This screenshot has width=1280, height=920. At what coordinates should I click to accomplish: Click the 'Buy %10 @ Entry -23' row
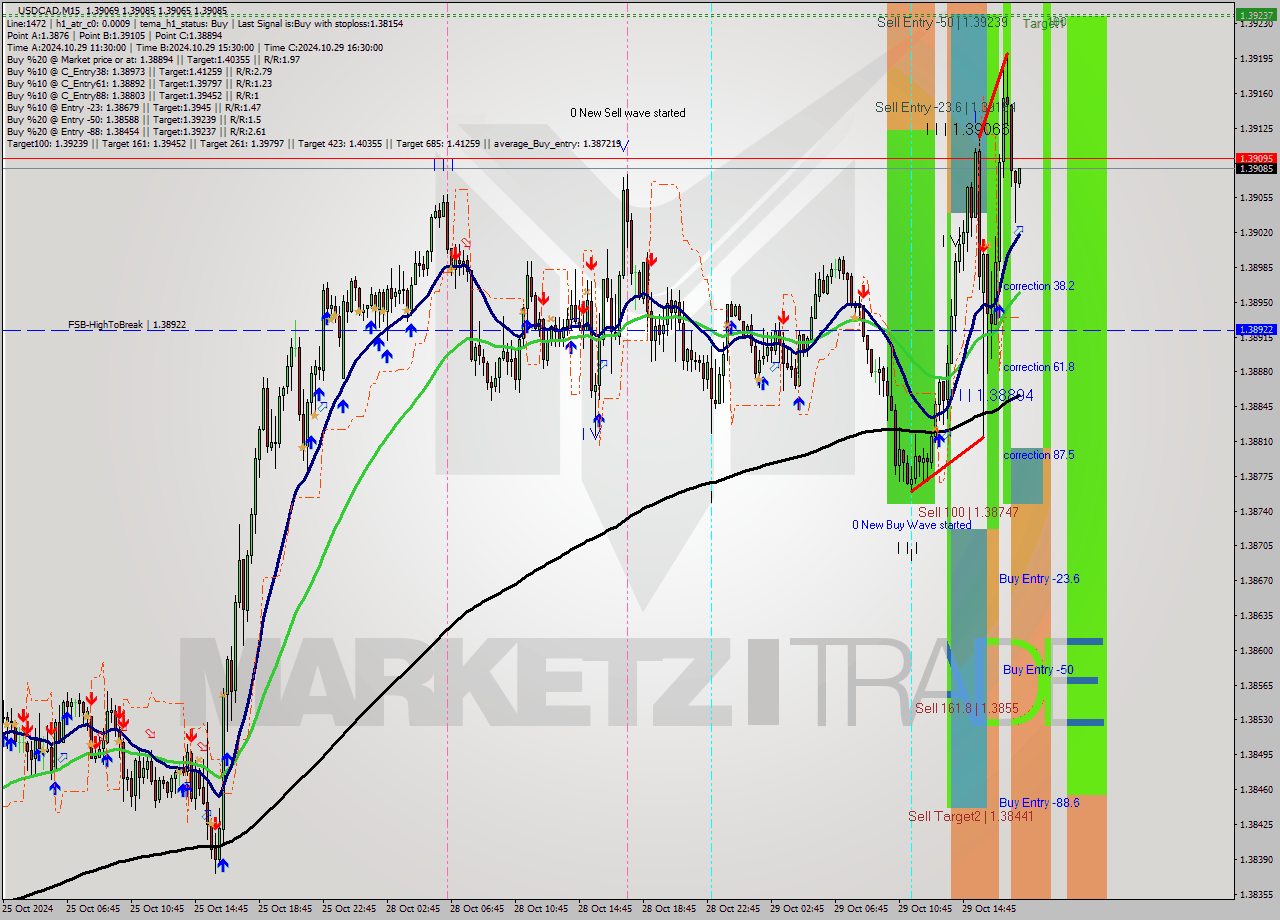[134, 107]
